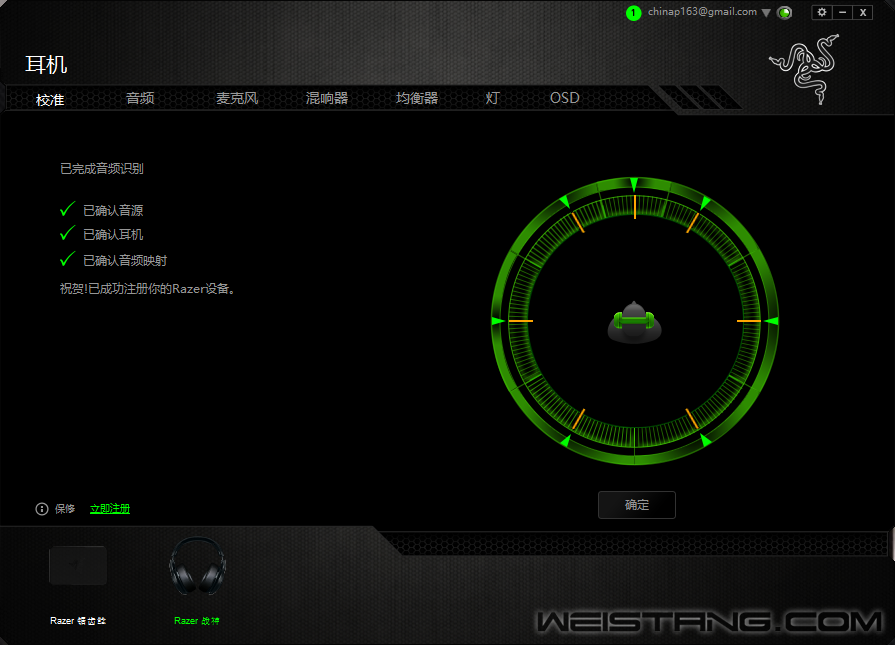Click the 保修 warranty label

(65, 509)
